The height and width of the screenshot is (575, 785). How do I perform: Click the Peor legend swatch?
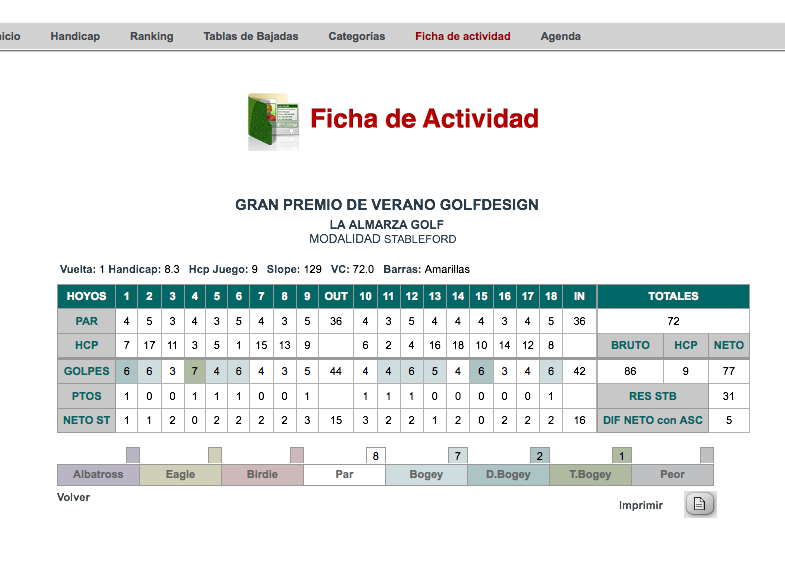[x=672, y=474]
